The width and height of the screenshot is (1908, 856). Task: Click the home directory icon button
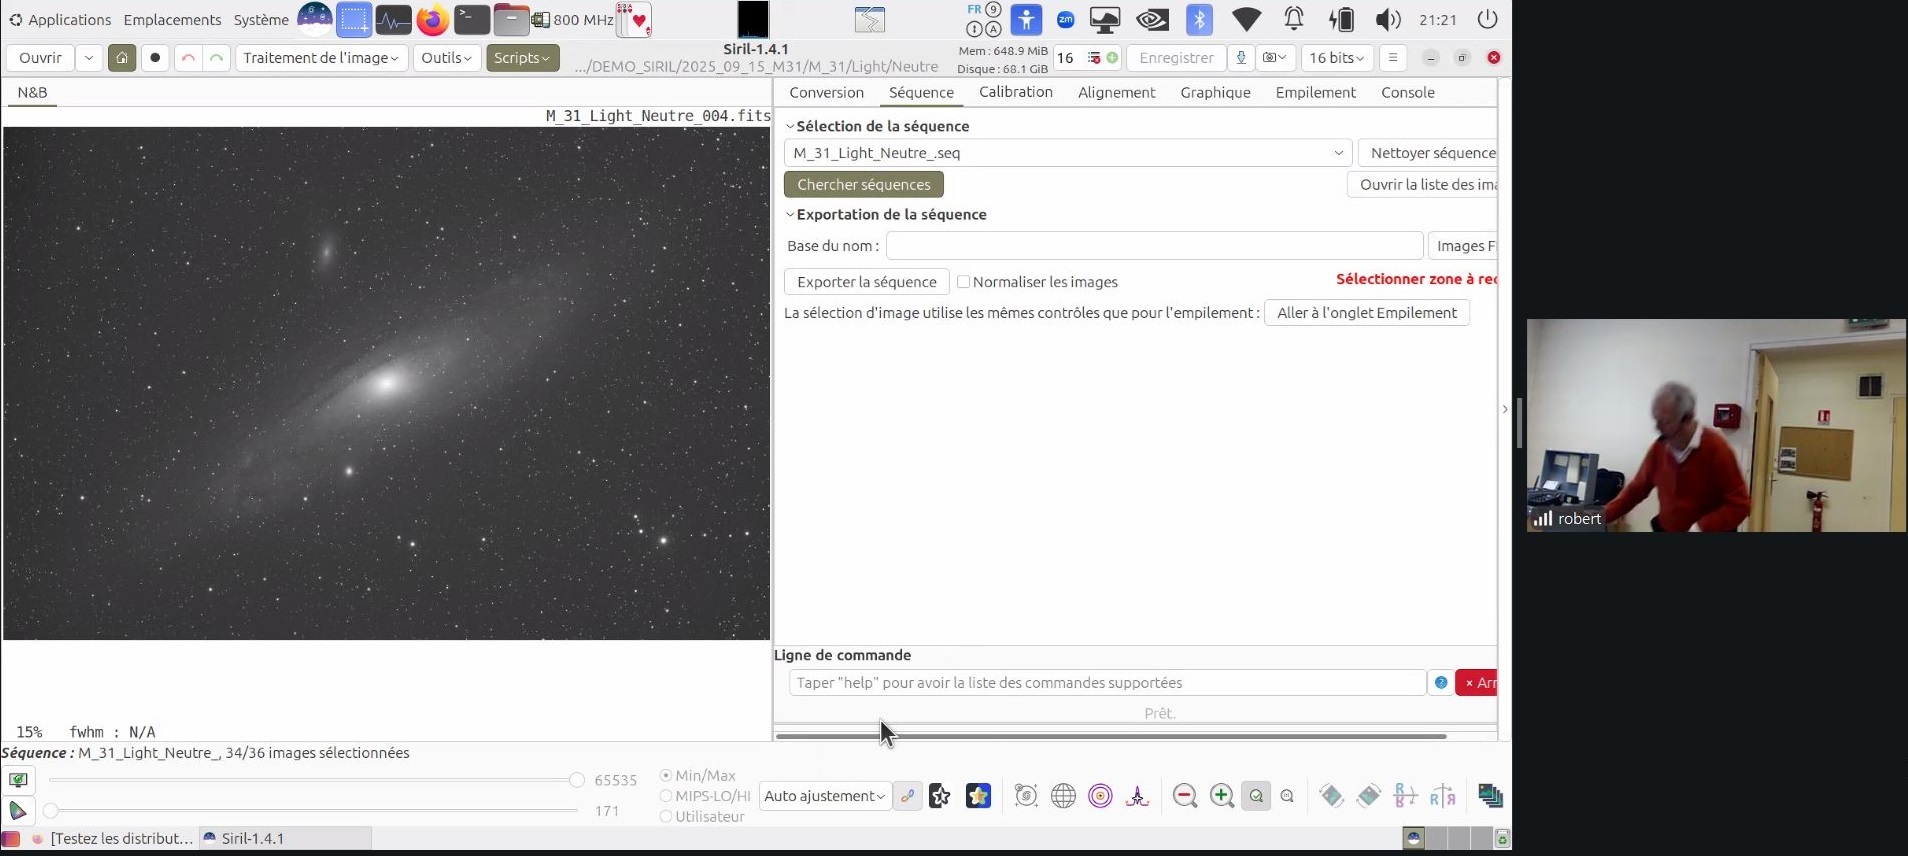pyautogui.click(x=122, y=58)
